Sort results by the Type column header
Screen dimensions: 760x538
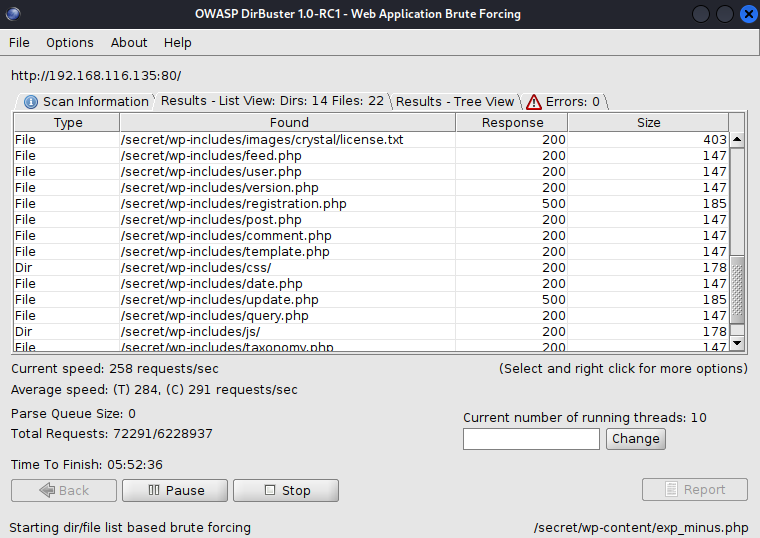point(67,123)
